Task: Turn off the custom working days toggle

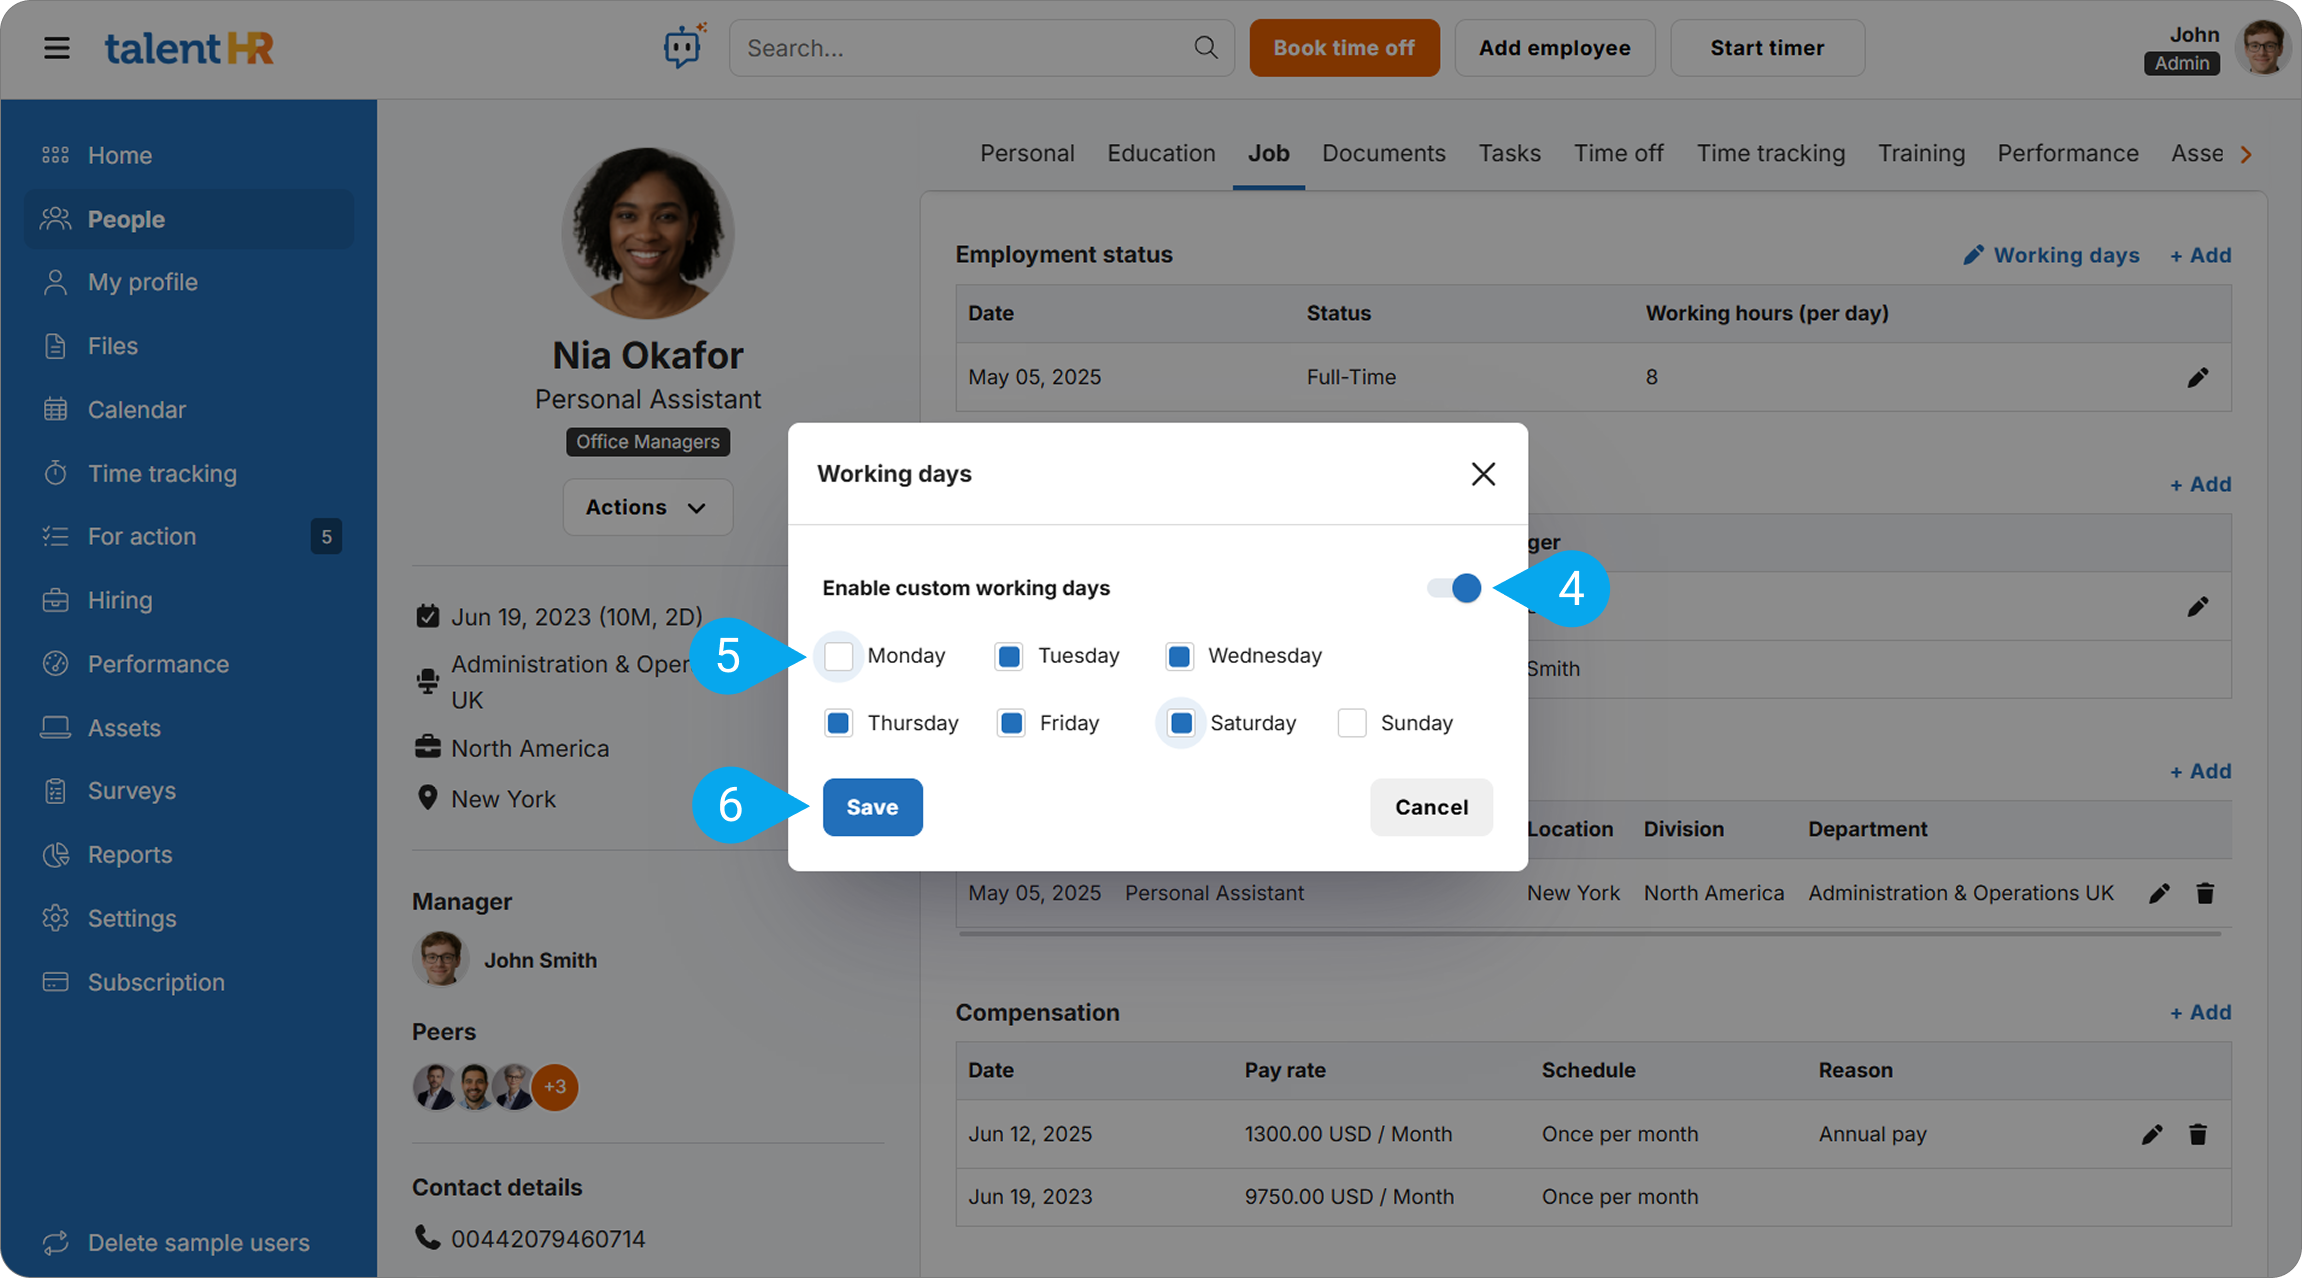Action: (1455, 588)
